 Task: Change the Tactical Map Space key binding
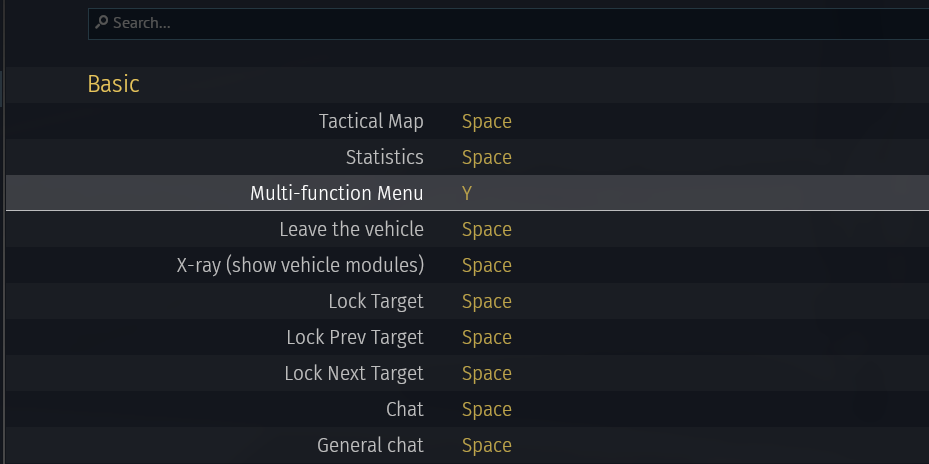[x=486, y=121]
